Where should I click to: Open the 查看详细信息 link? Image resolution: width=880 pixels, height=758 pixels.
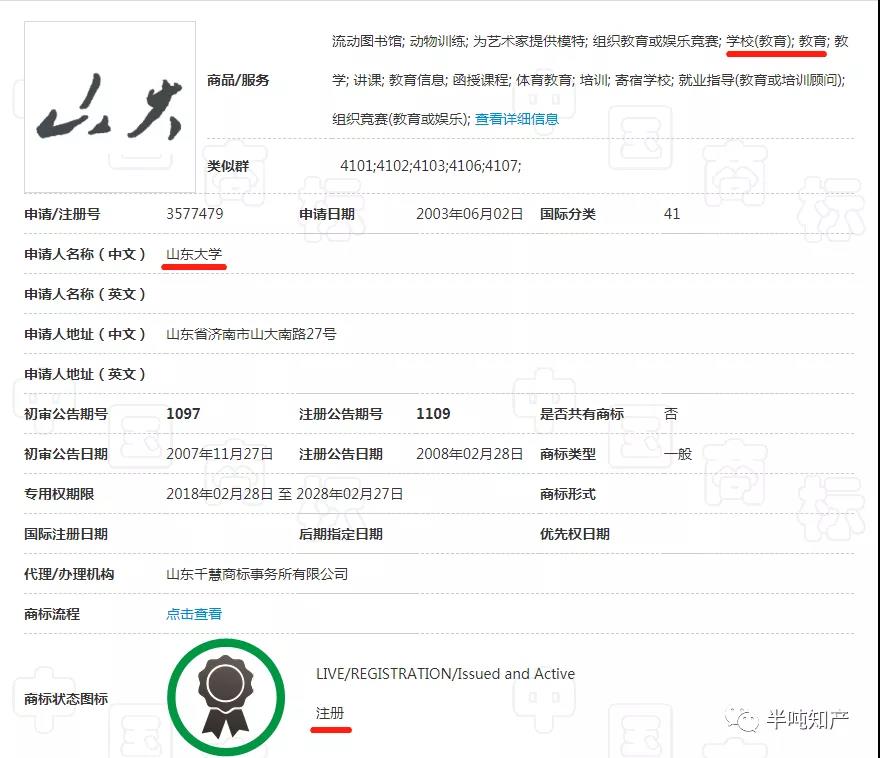click(516, 119)
